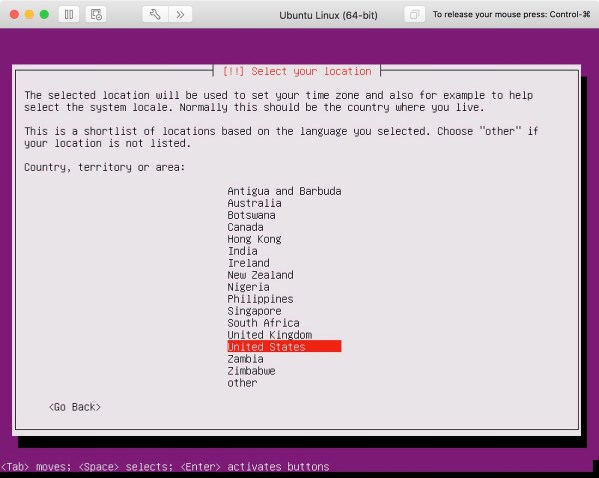Screen dimensions: 599x478
Task: Pause the virtual machine
Action: pyautogui.click(x=69, y=15)
